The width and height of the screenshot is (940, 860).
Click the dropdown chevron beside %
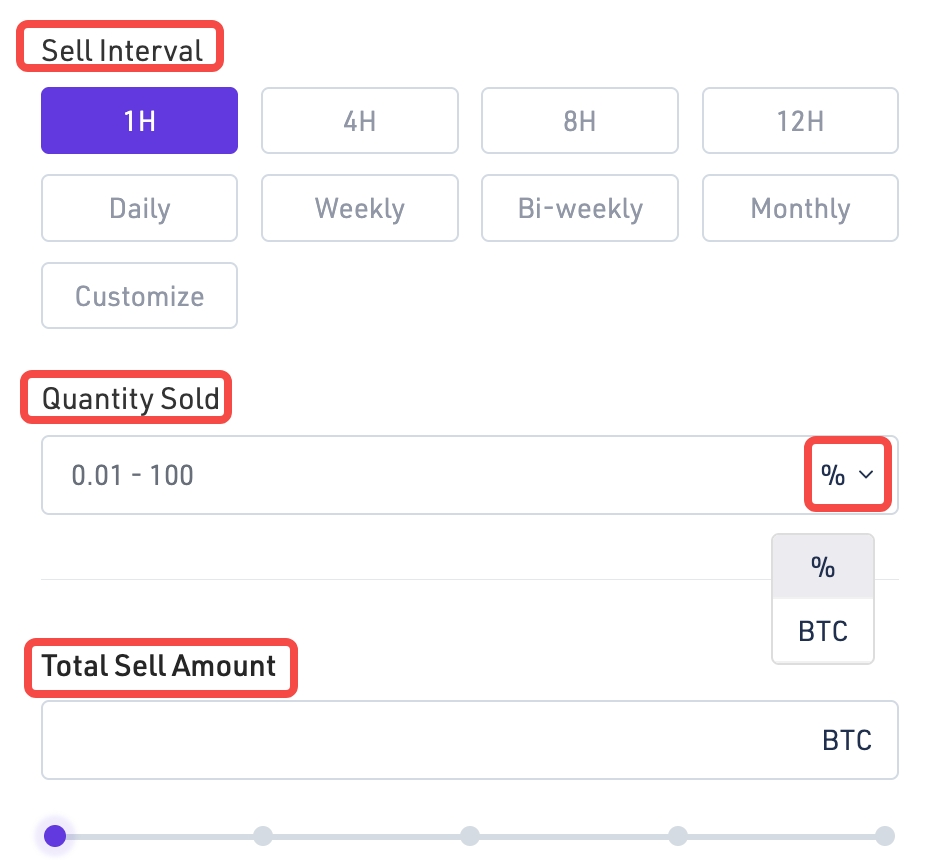pyautogui.click(x=866, y=475)
